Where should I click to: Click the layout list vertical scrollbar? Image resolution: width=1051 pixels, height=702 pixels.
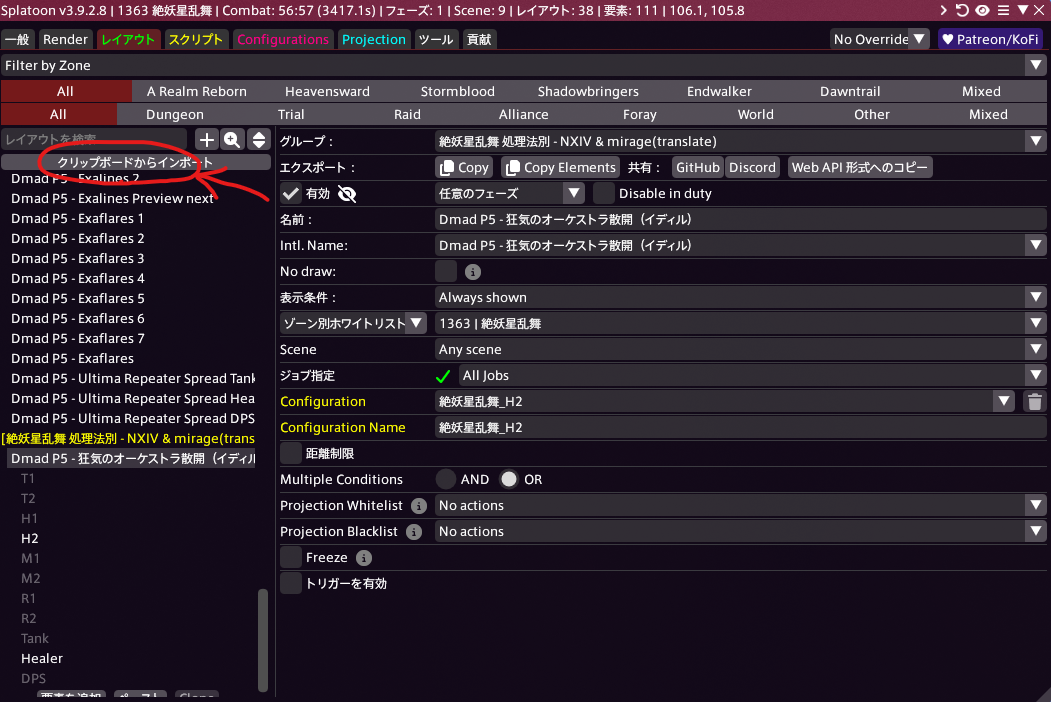click(263, 640)
